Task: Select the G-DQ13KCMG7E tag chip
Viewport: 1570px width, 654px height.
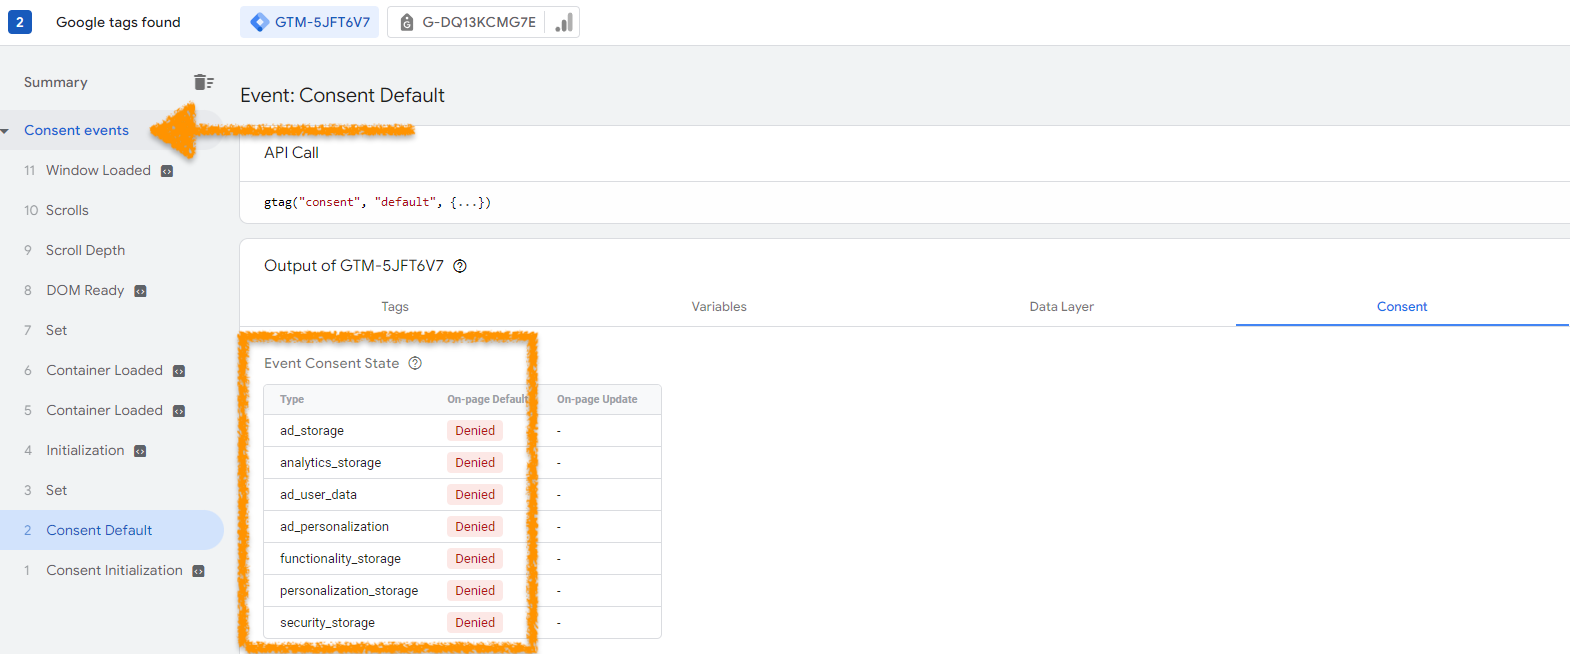Action: 468,22
